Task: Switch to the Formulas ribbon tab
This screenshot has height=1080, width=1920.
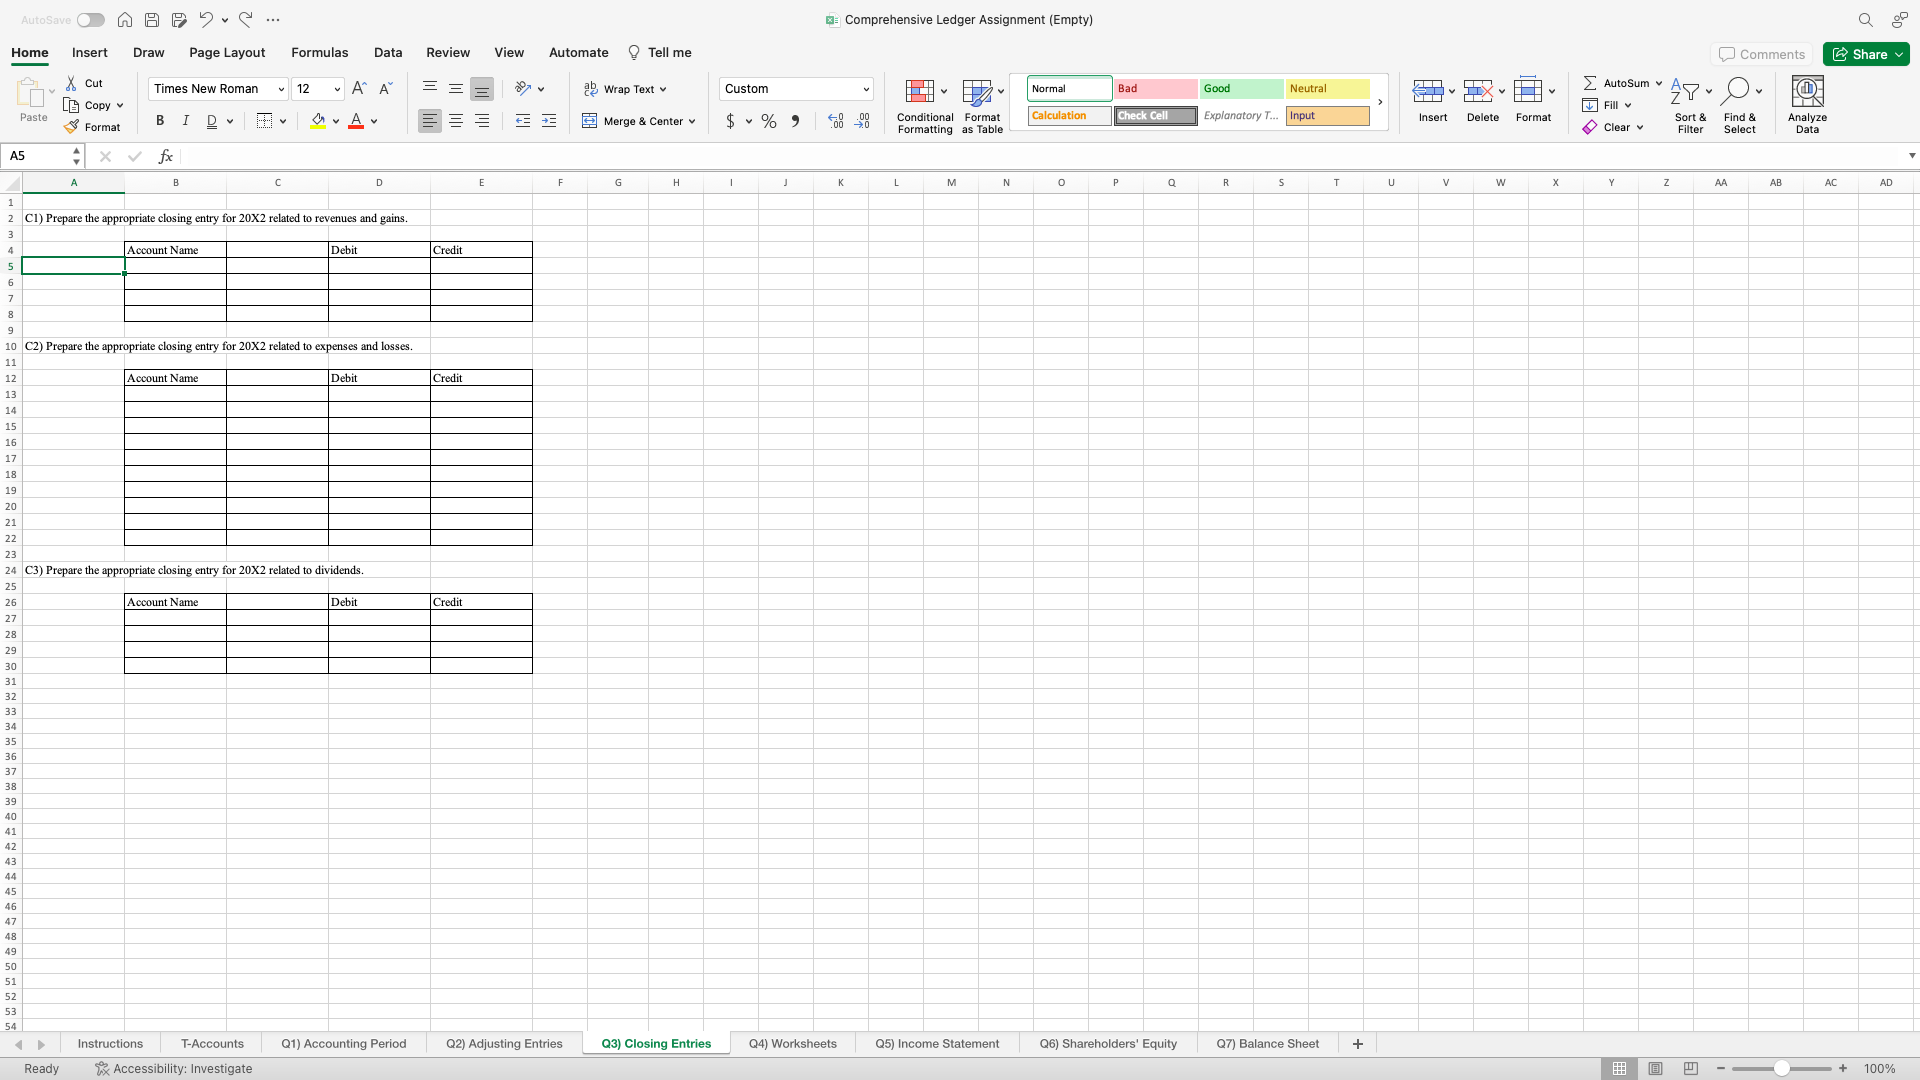Action: (x=319, y=52)
